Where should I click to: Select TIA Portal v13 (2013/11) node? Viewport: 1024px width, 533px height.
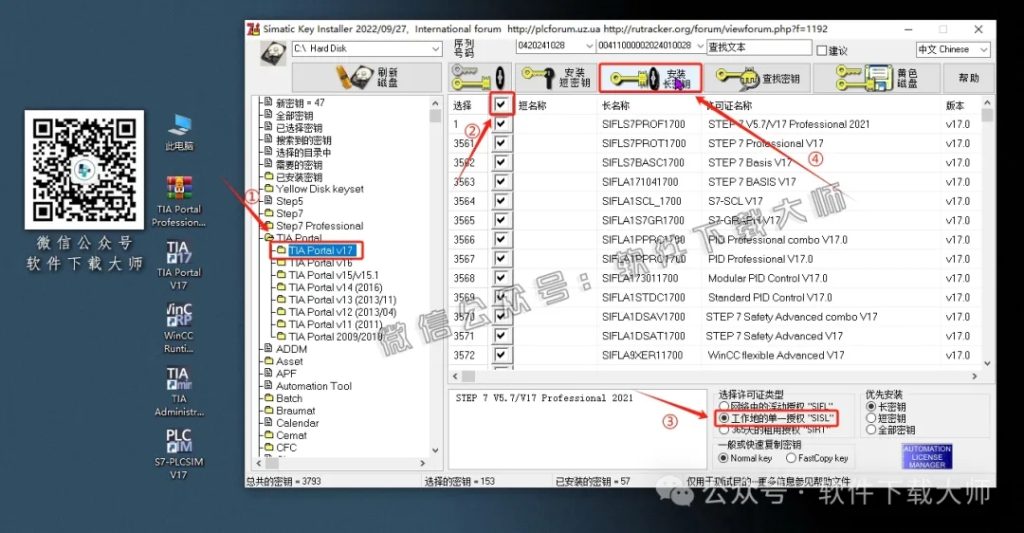click(x=342, y=300)
